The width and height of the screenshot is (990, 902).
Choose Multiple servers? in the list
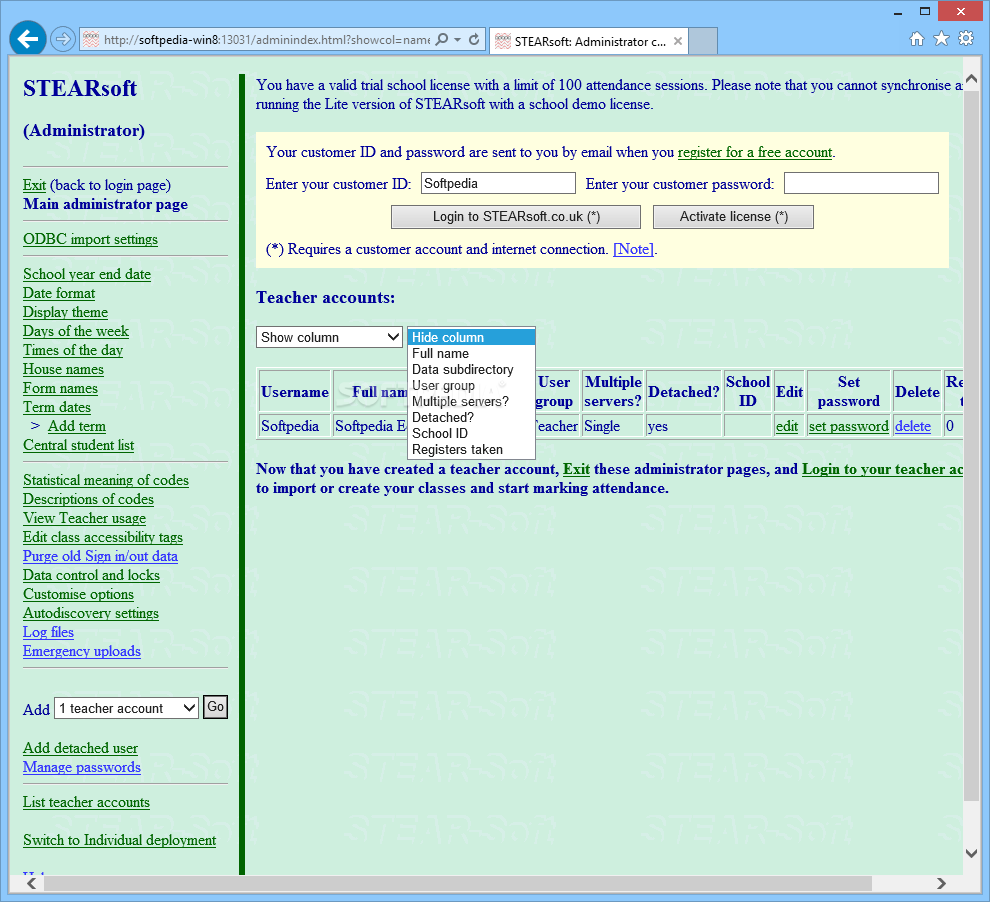click(471, 401)
